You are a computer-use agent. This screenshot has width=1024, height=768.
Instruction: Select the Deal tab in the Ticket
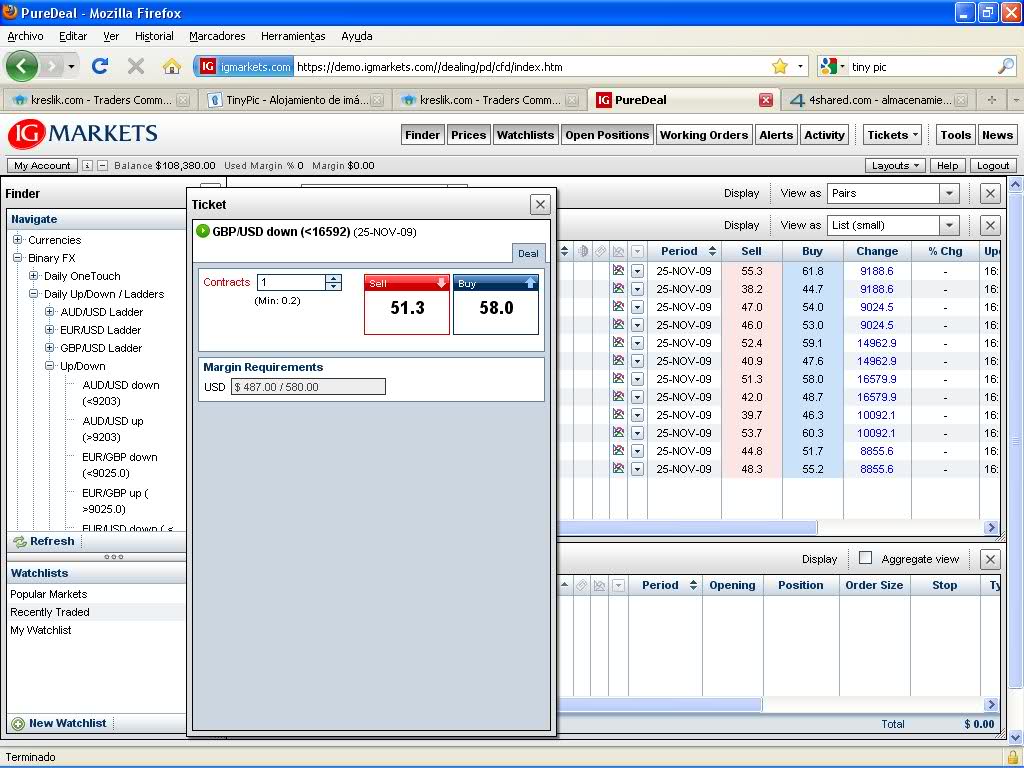coord(528,253)
